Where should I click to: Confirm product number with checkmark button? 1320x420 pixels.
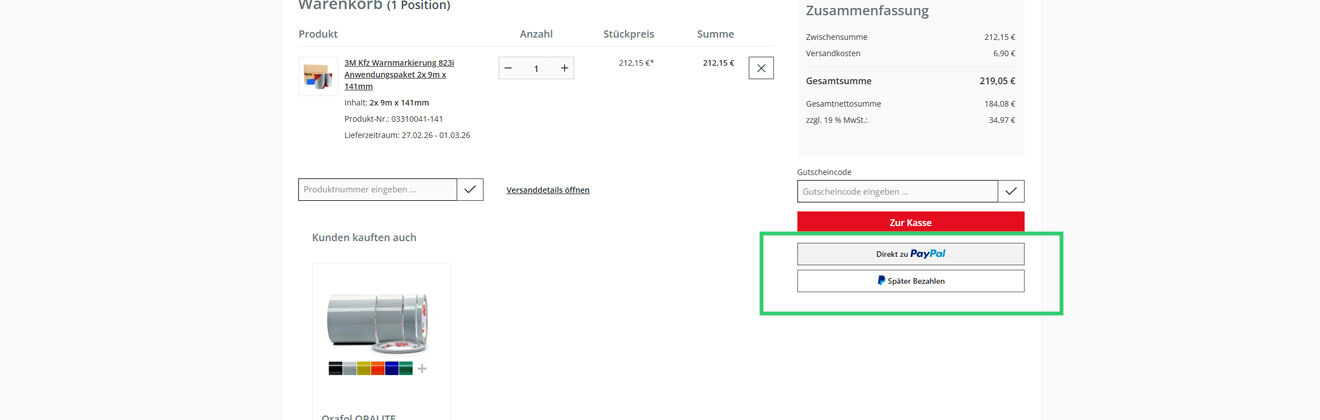(470, 189)
